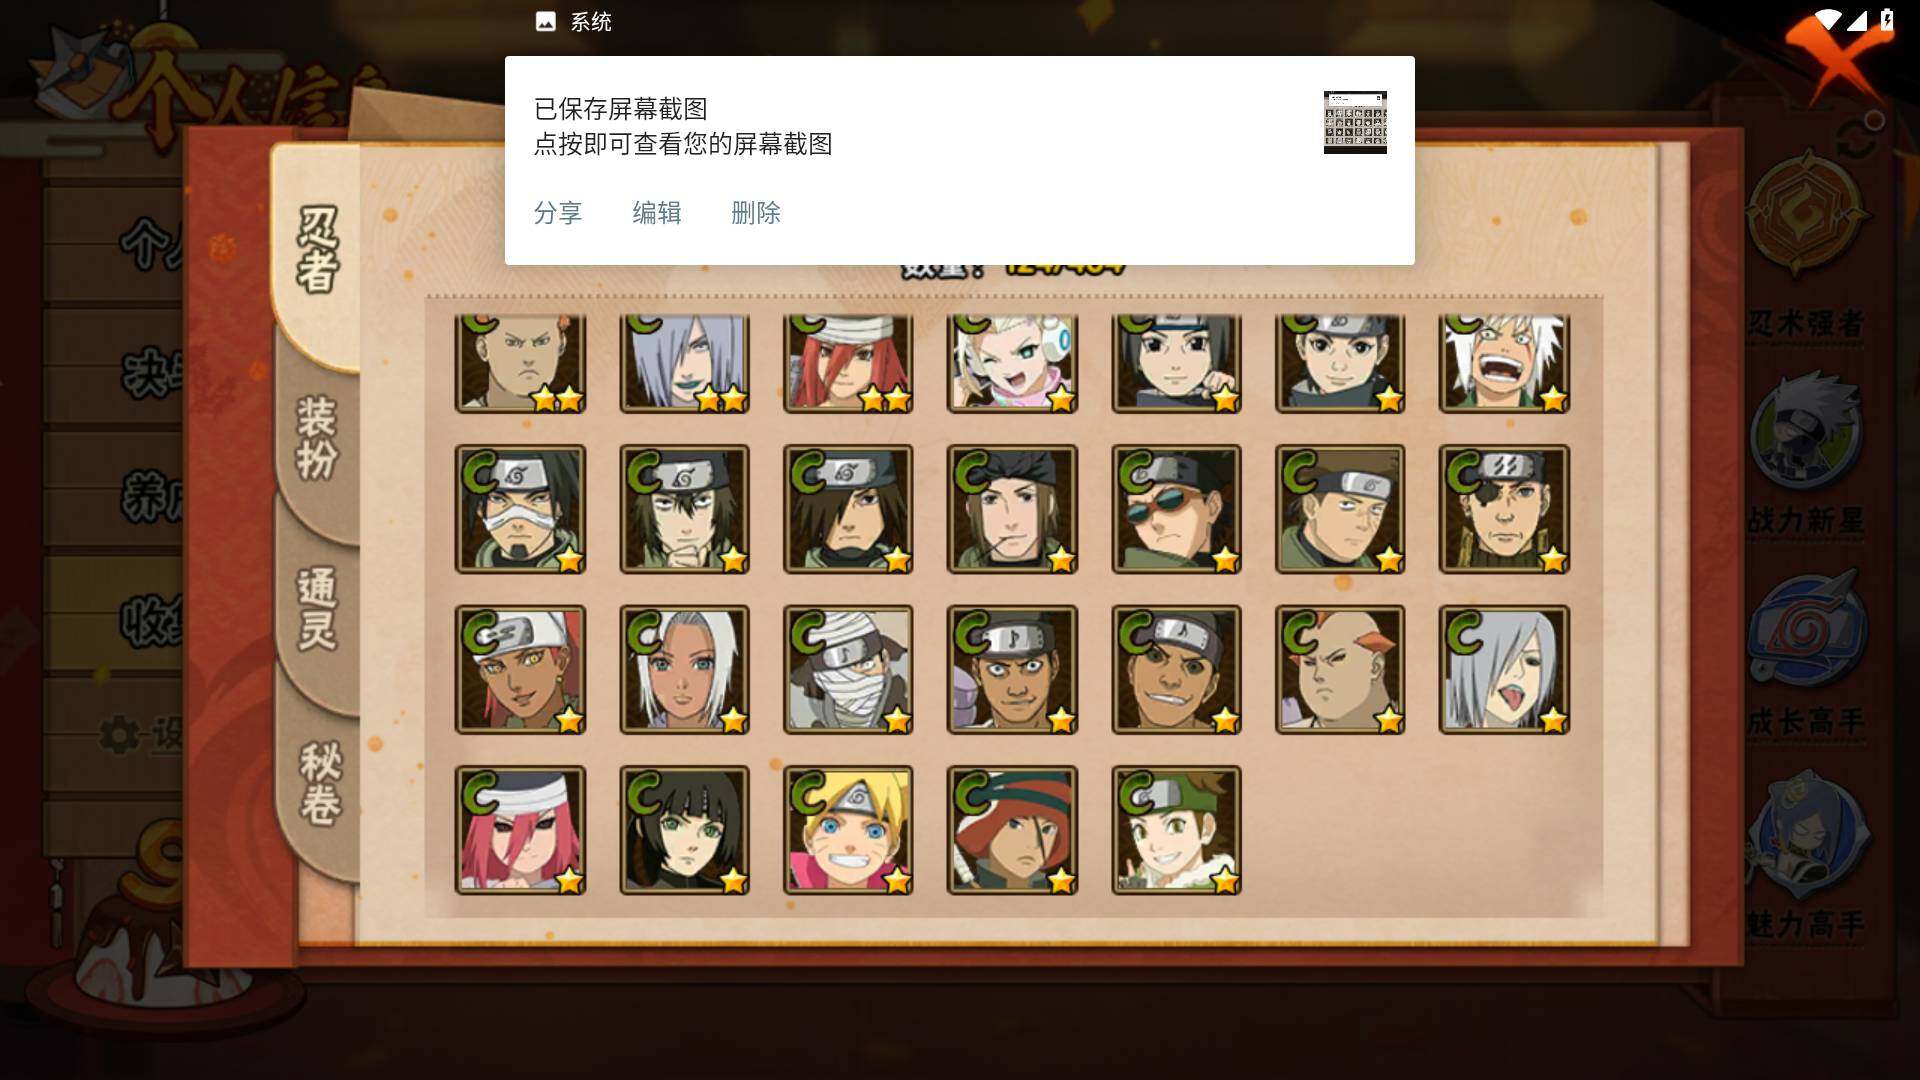Select the bald ninja with orange hair tufts
The width and height of the screenshot is (1920, 1080).
point(1340,669)
